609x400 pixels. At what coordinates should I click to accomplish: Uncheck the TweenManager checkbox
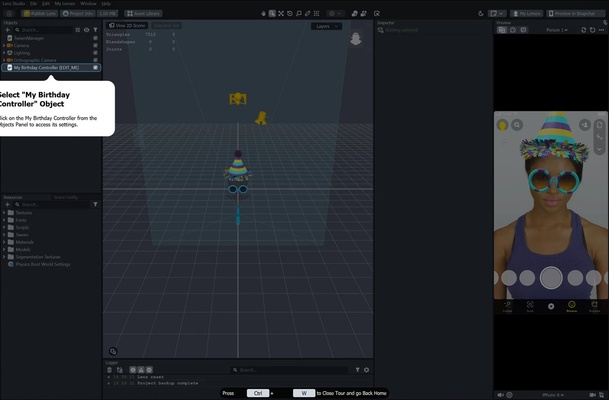pyautogui.click(x=95, y=38)
